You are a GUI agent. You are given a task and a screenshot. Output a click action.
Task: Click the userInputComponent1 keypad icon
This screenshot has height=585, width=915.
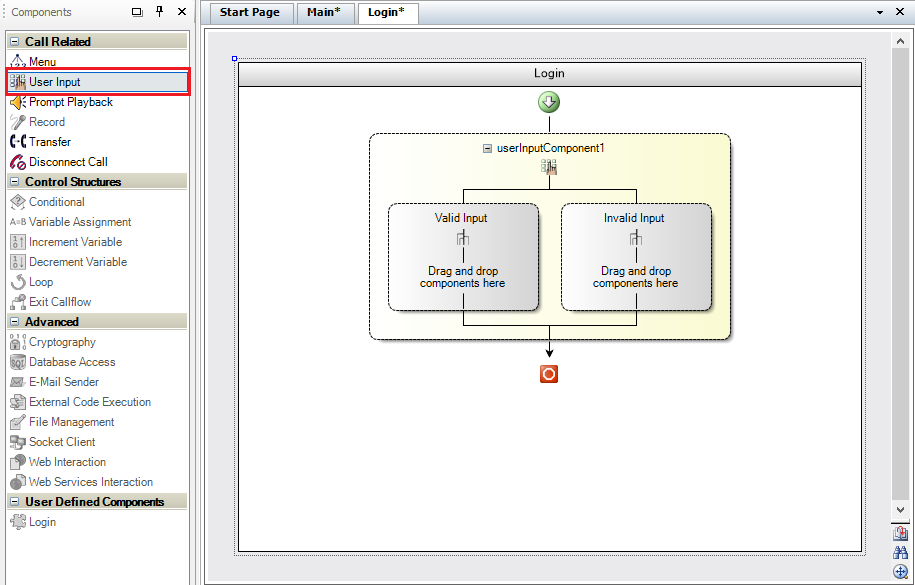(549, 167)
